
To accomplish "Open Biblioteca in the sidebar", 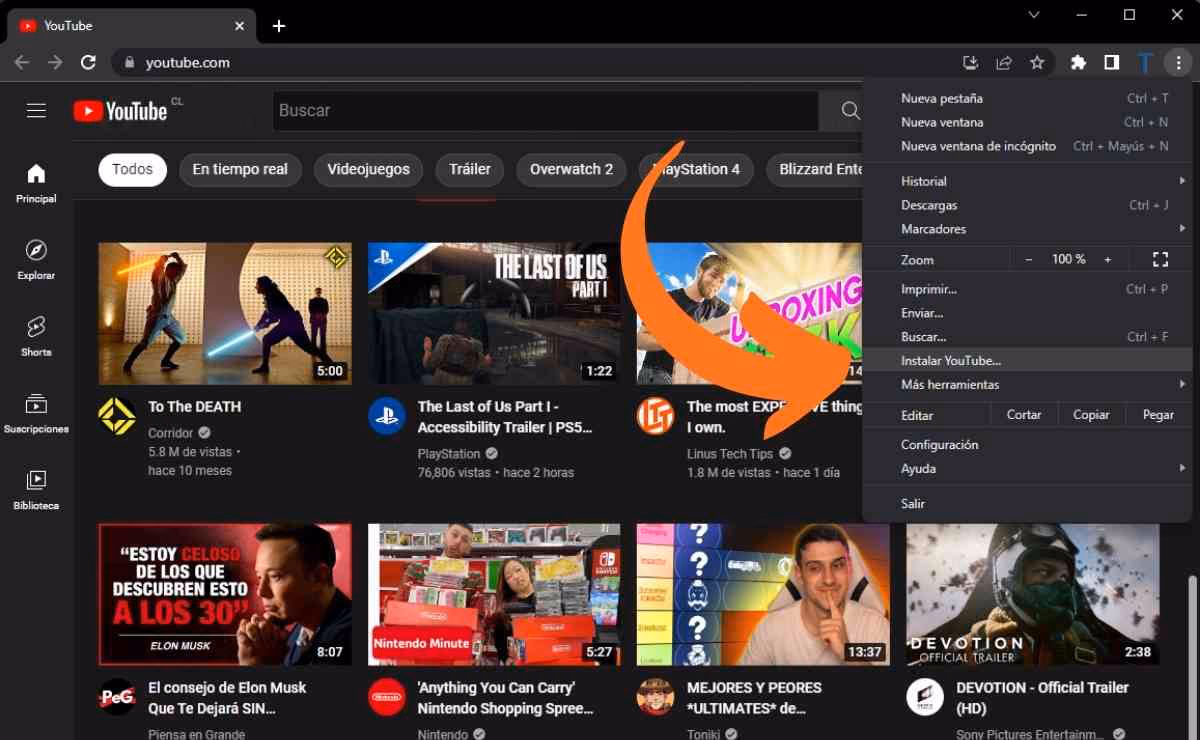I will pos(36,491).
